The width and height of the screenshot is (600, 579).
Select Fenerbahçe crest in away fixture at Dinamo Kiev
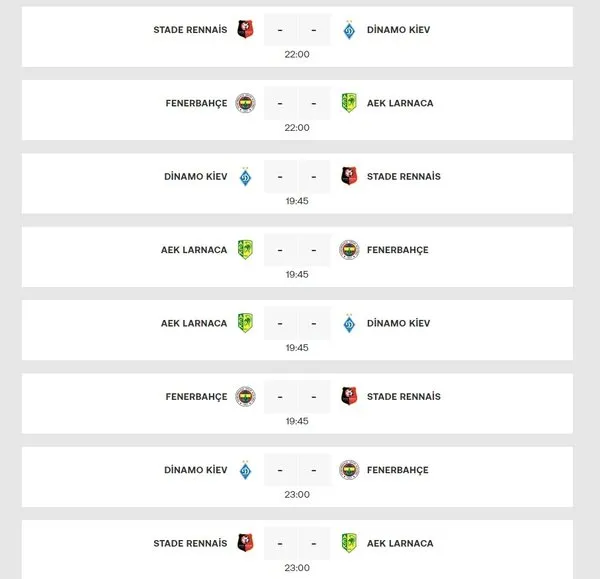(349, 470)
